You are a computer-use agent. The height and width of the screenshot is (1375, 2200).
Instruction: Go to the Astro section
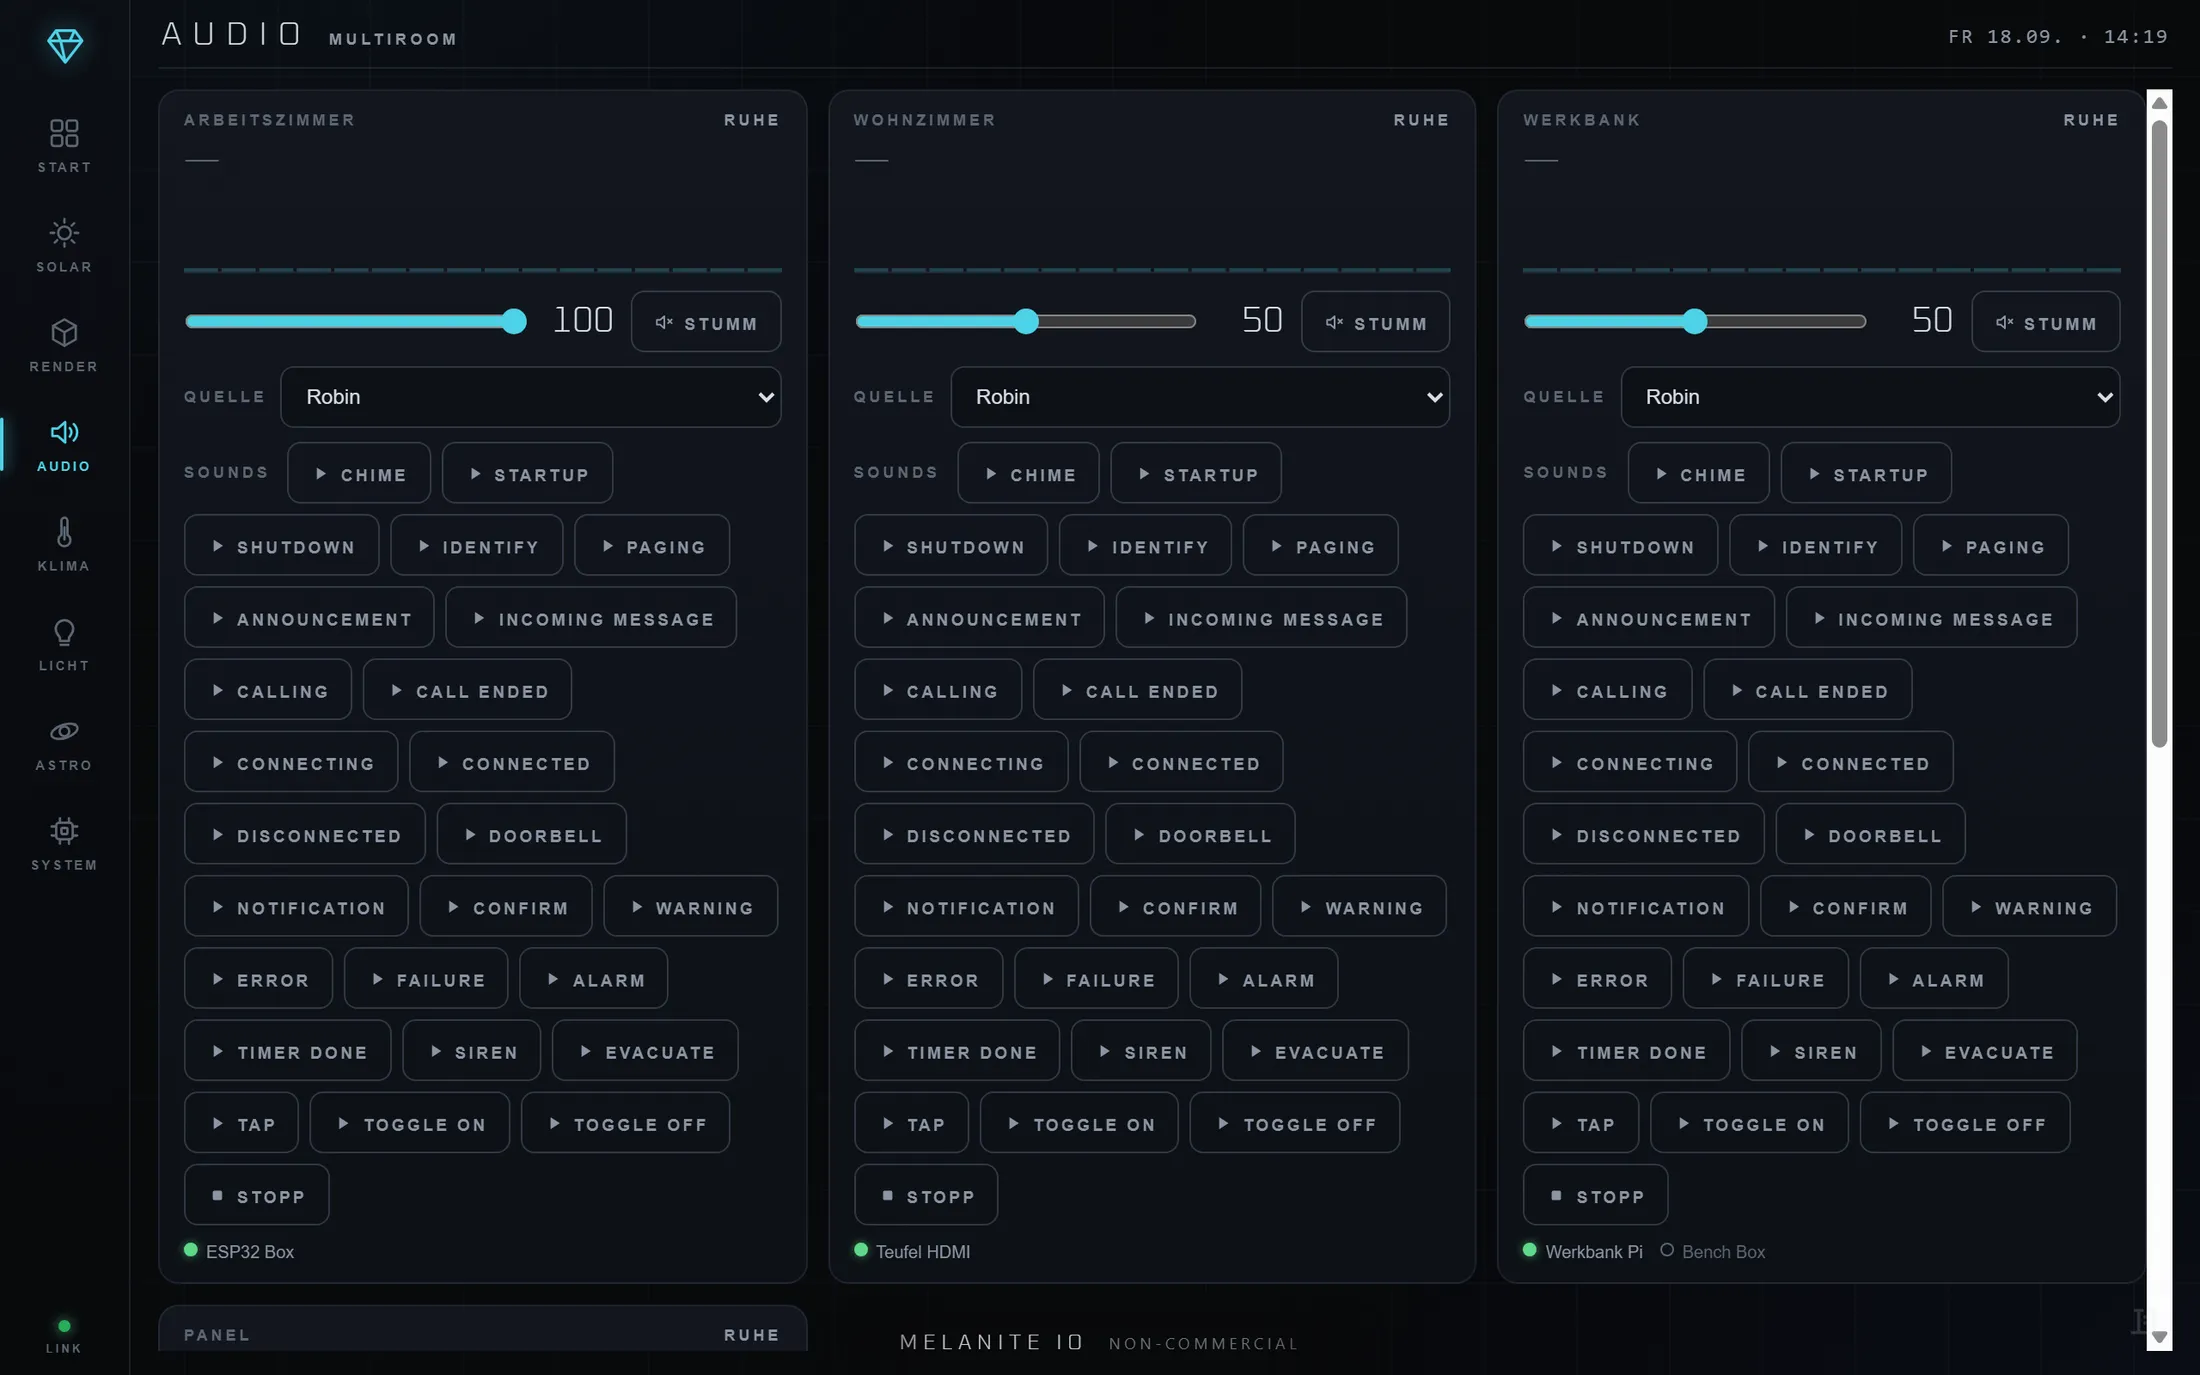(x=64, y=745)
